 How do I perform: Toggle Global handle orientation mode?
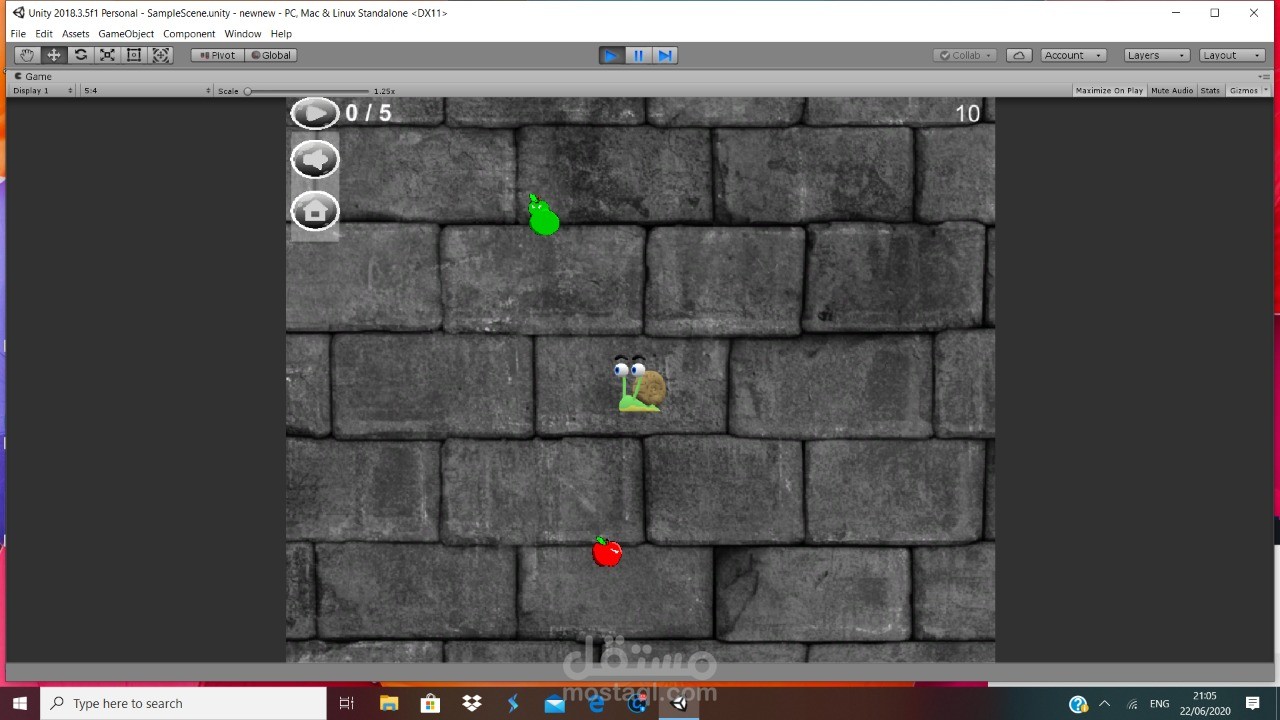coord(270,55)
